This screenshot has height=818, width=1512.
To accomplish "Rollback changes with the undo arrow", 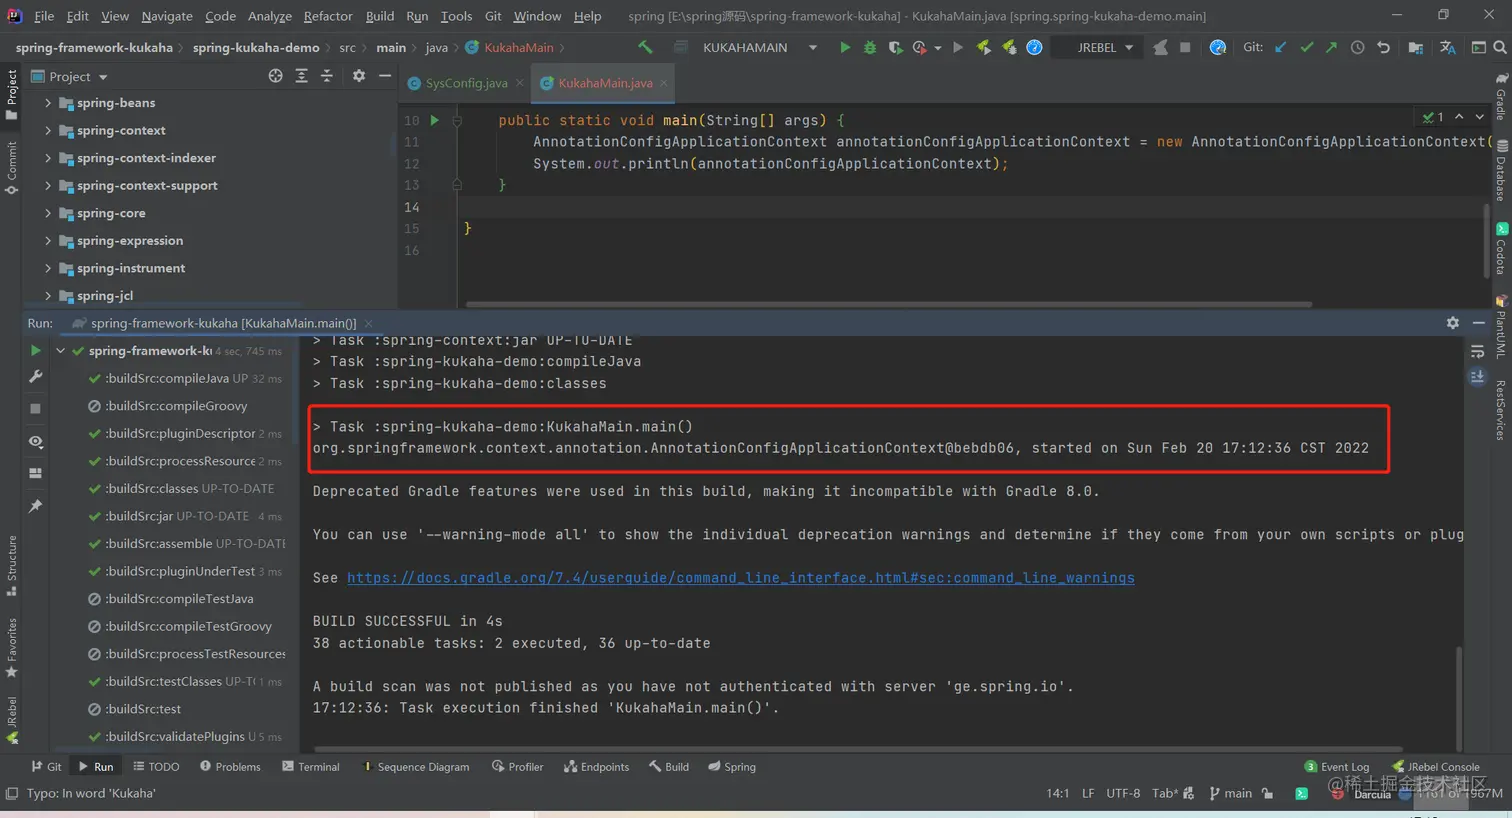I will pos(1383,47).
